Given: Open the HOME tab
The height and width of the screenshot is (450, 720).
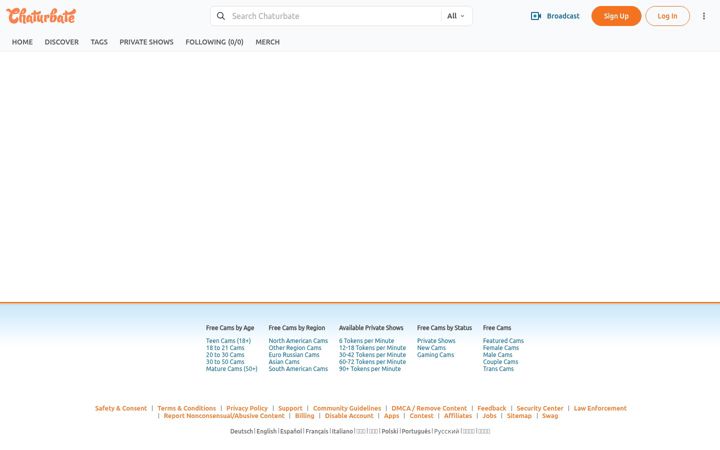Looking at the screenshot, I should 22,42.
